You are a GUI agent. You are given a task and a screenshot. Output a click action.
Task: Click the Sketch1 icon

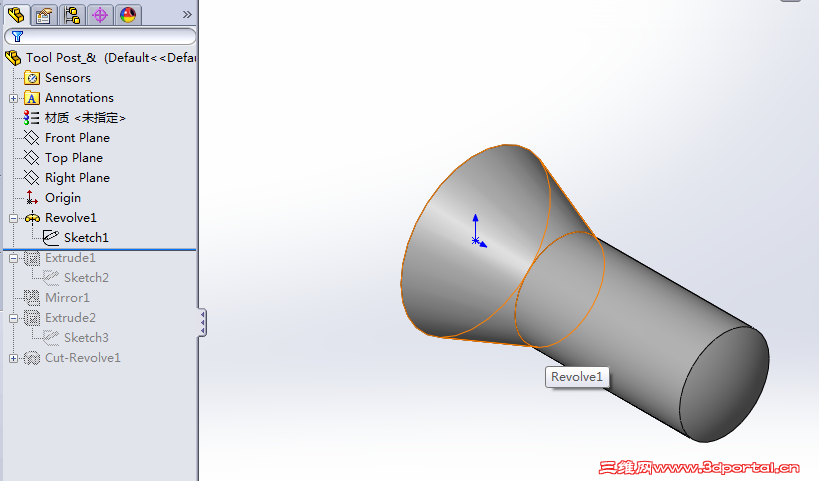[x=51, y=238]
